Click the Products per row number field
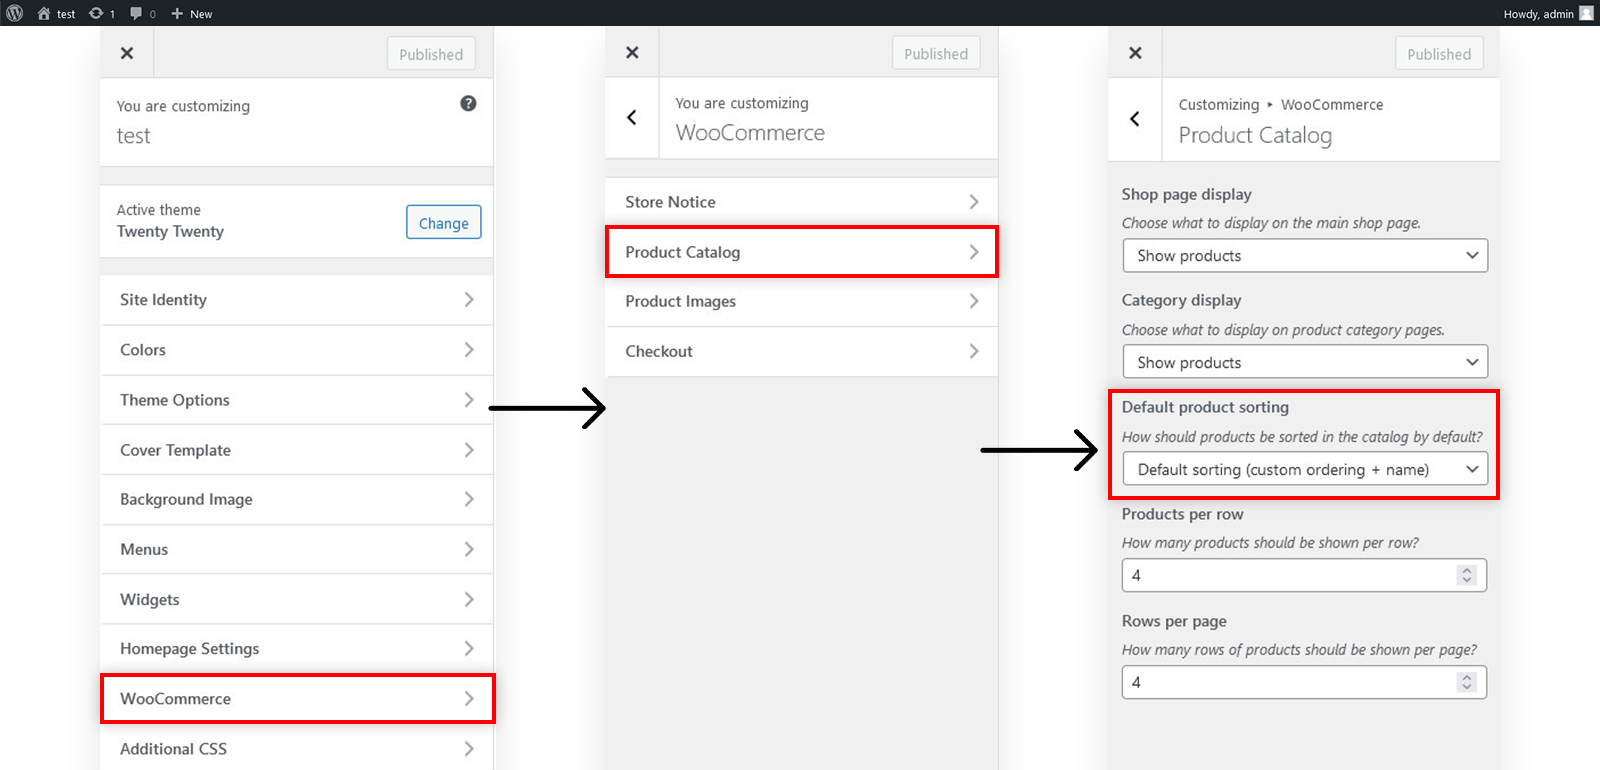1600x770 pixels. (1304, 575)
